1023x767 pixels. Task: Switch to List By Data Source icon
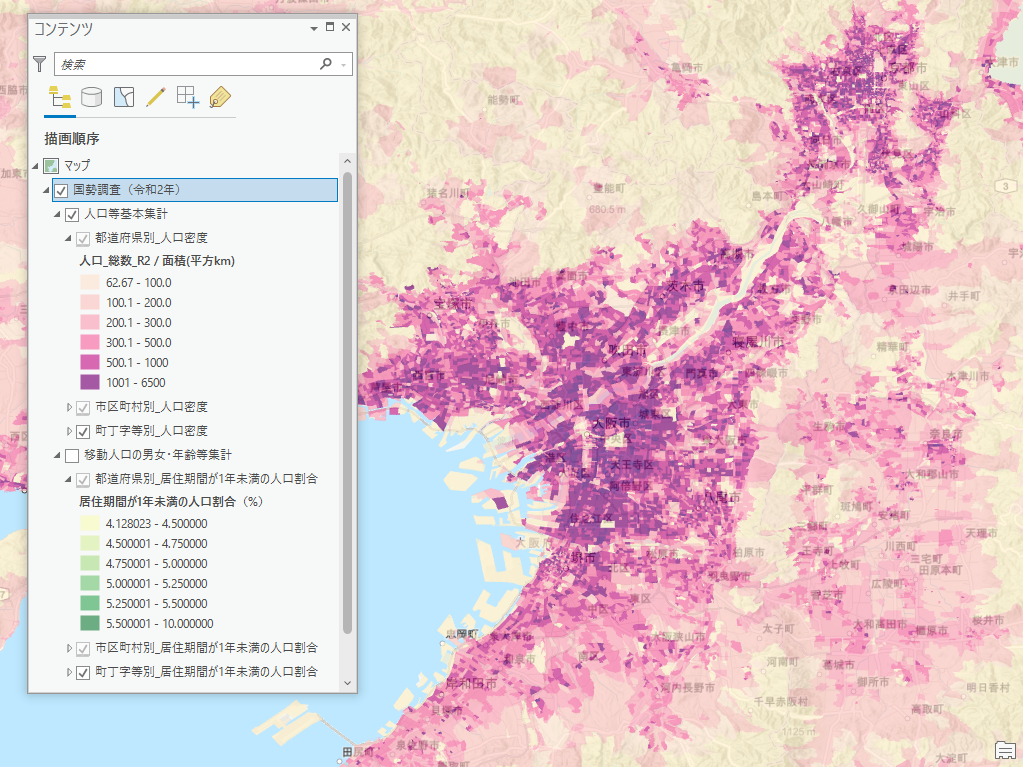(x=91, y=97)
